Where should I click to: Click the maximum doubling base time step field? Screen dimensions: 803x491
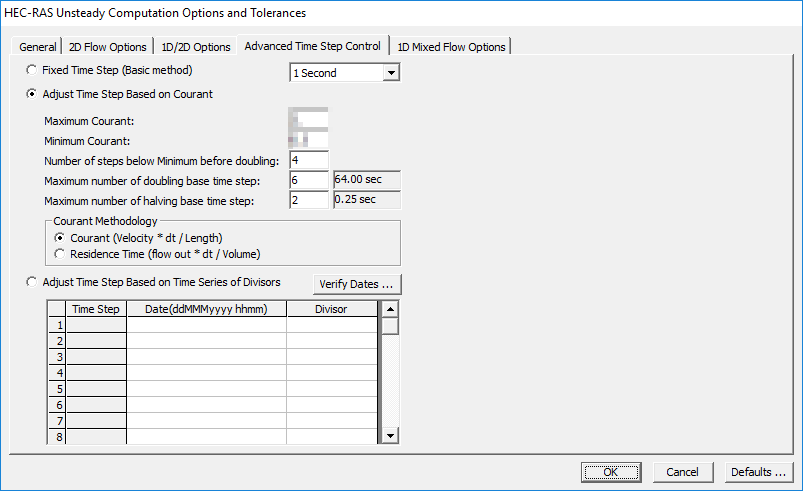coord(309,180)
